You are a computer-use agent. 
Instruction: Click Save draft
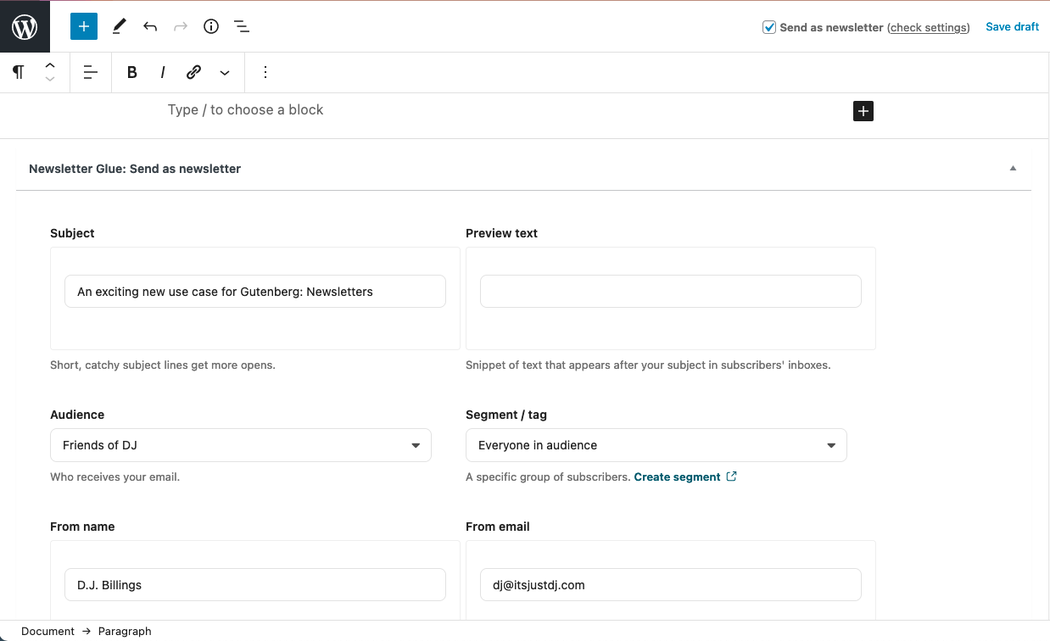pos(1012,27)
